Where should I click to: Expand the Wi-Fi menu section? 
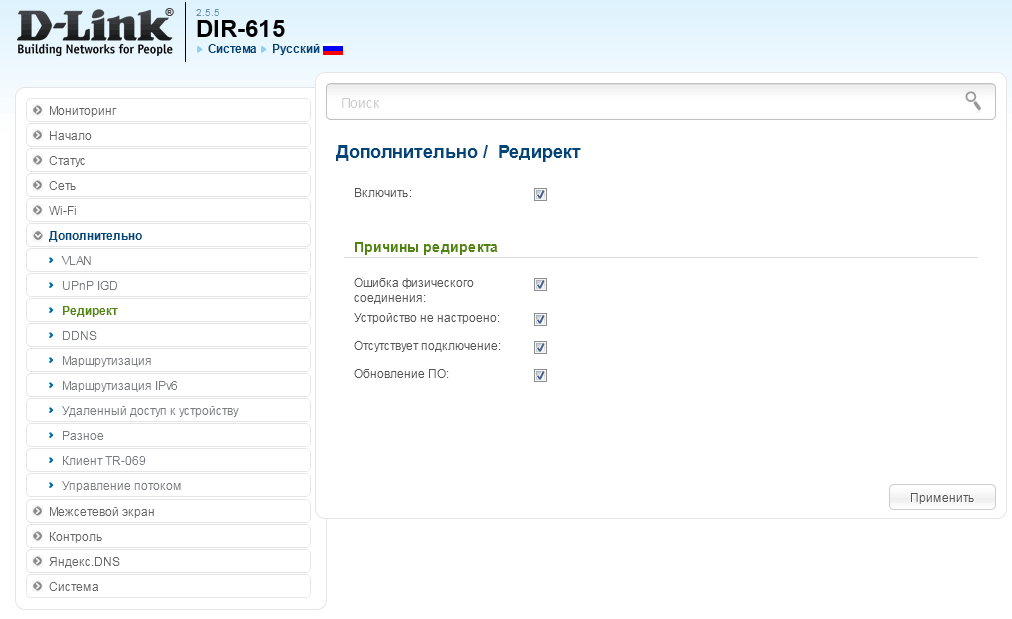tap(168, 210)
